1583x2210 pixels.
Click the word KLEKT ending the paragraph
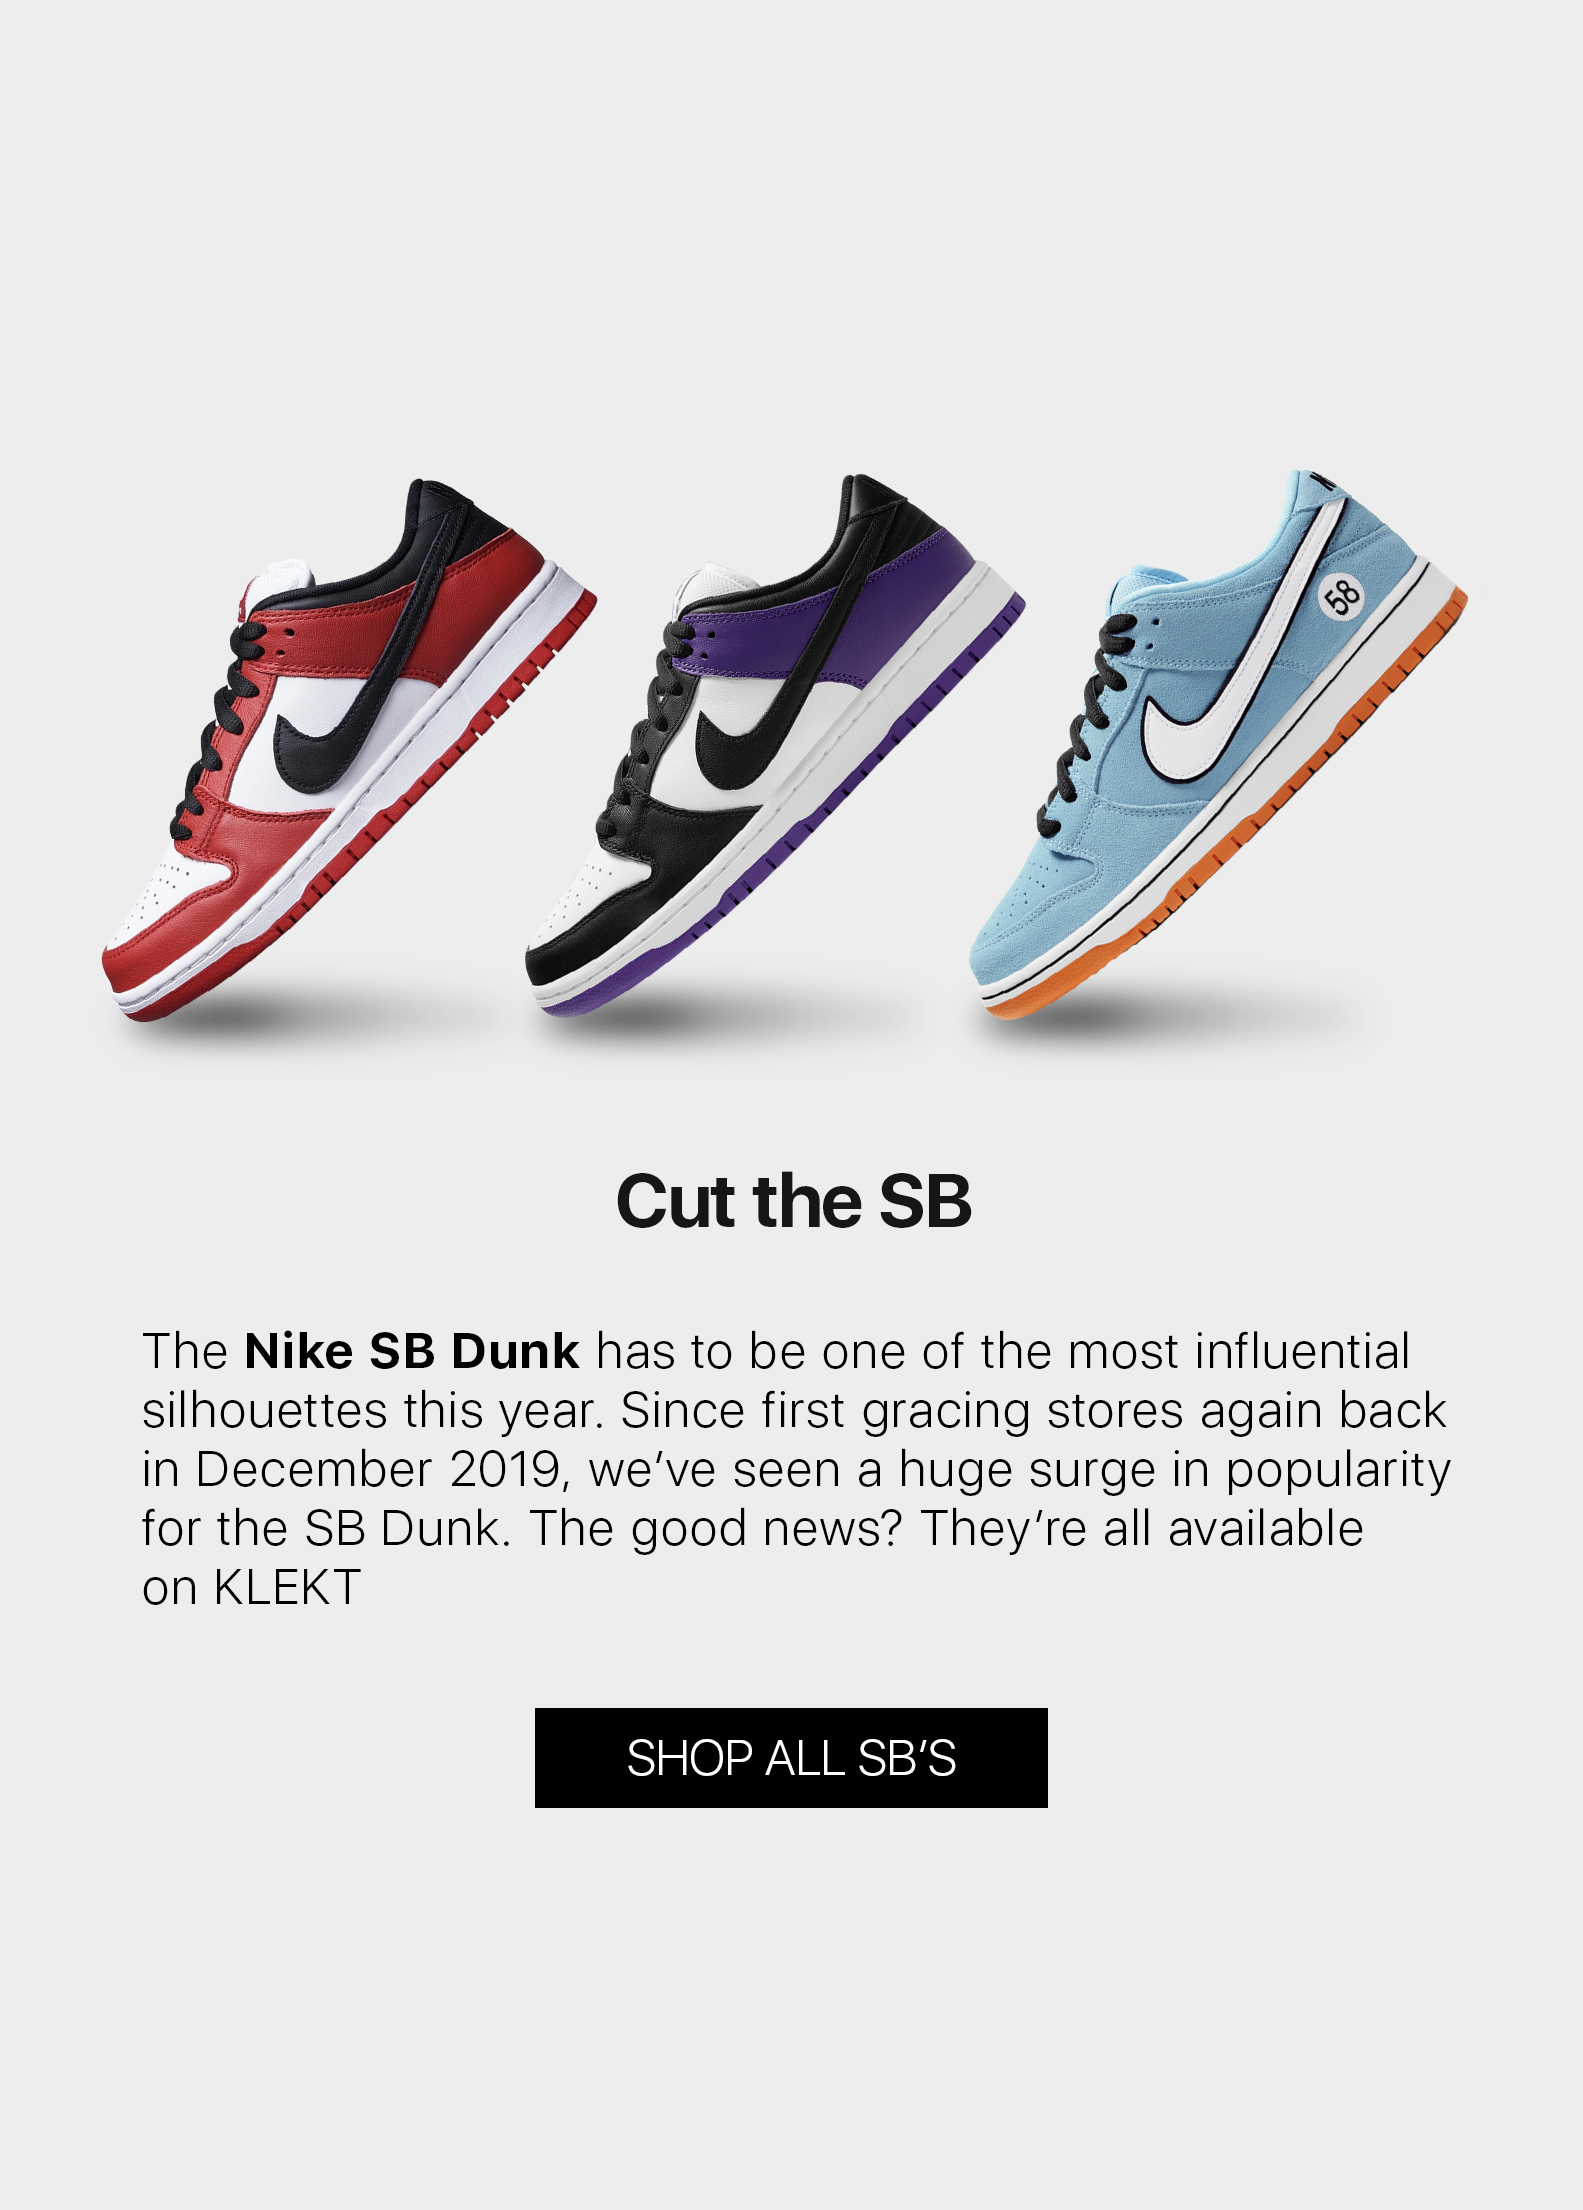tap(288, 1587)
